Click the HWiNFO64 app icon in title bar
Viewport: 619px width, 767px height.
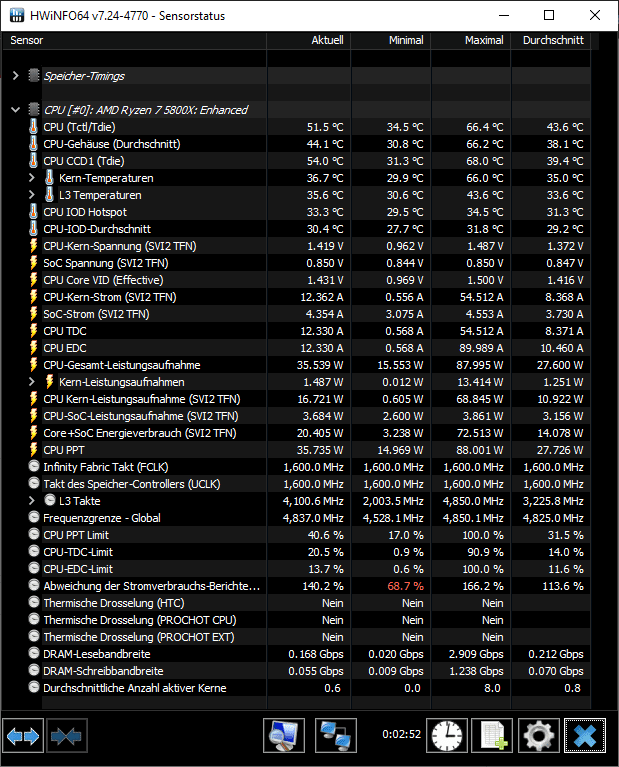(17, 15)
